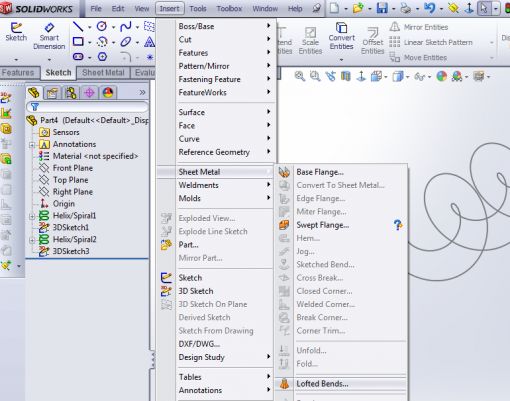
Task: Click the Print icon
Action: coord(406,8)
